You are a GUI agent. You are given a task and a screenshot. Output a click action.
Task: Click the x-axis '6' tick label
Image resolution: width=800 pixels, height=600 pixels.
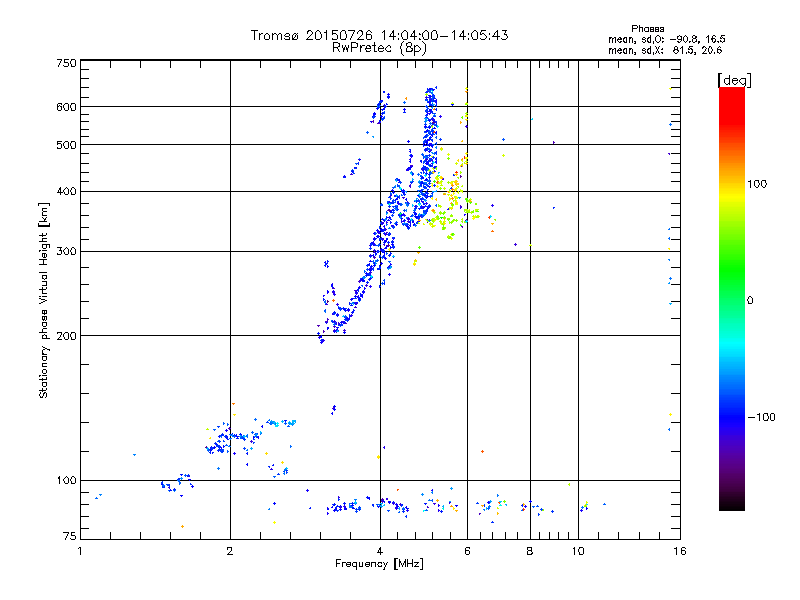(467, 551)
